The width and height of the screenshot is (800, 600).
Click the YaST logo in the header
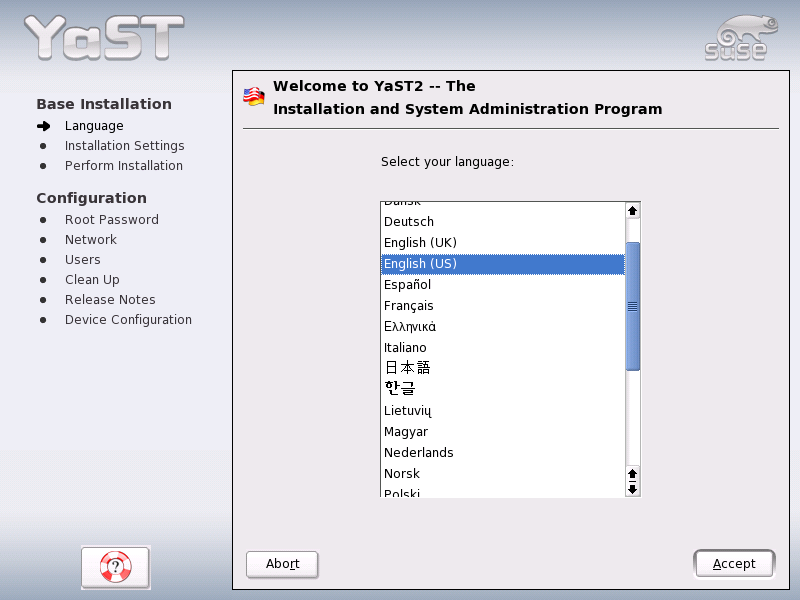coord(100,37)
